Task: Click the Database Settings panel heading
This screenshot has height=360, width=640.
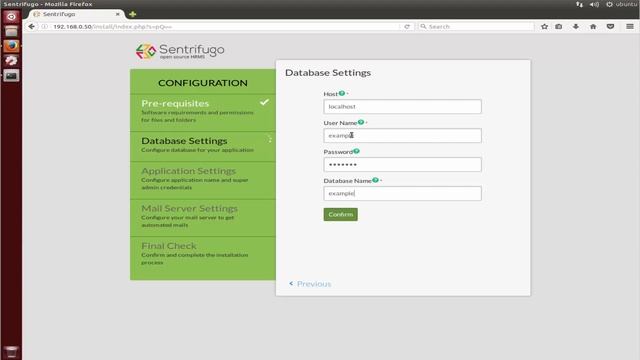Action: pos(328,73)
